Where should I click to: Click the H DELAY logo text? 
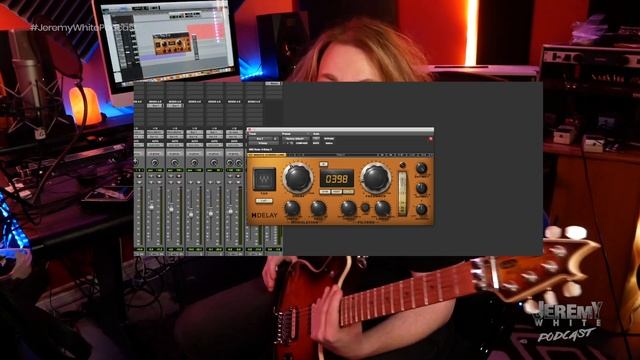pyautogui.click(x=264, y=215)
